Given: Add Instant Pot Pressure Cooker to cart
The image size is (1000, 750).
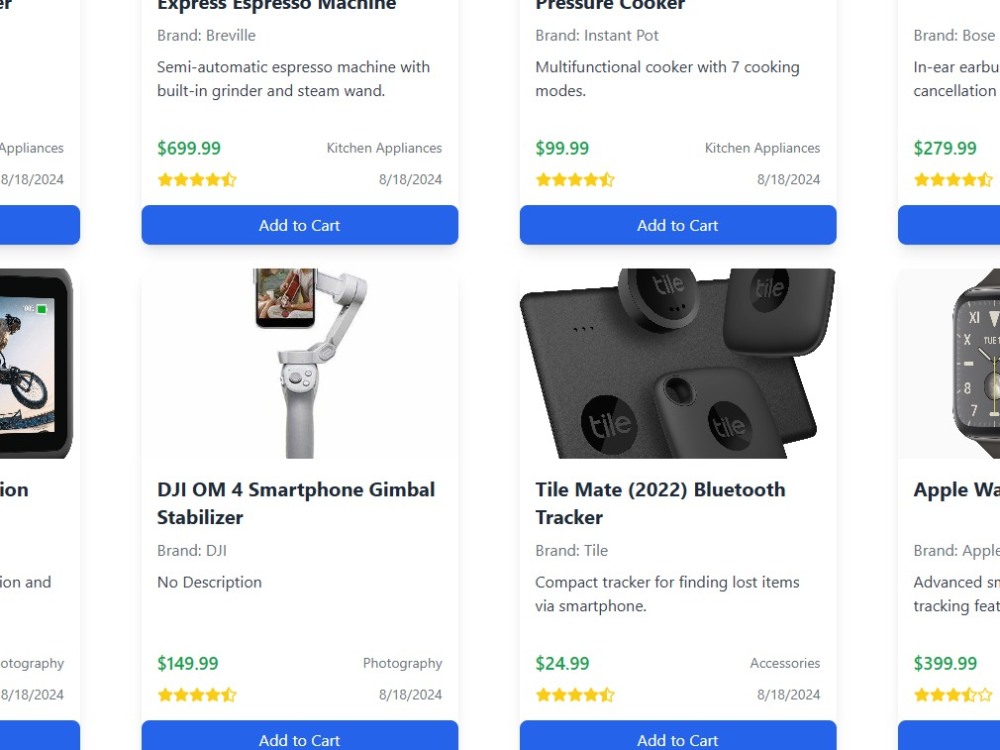Looking at the screenshot, I should (x=678, y=225).
